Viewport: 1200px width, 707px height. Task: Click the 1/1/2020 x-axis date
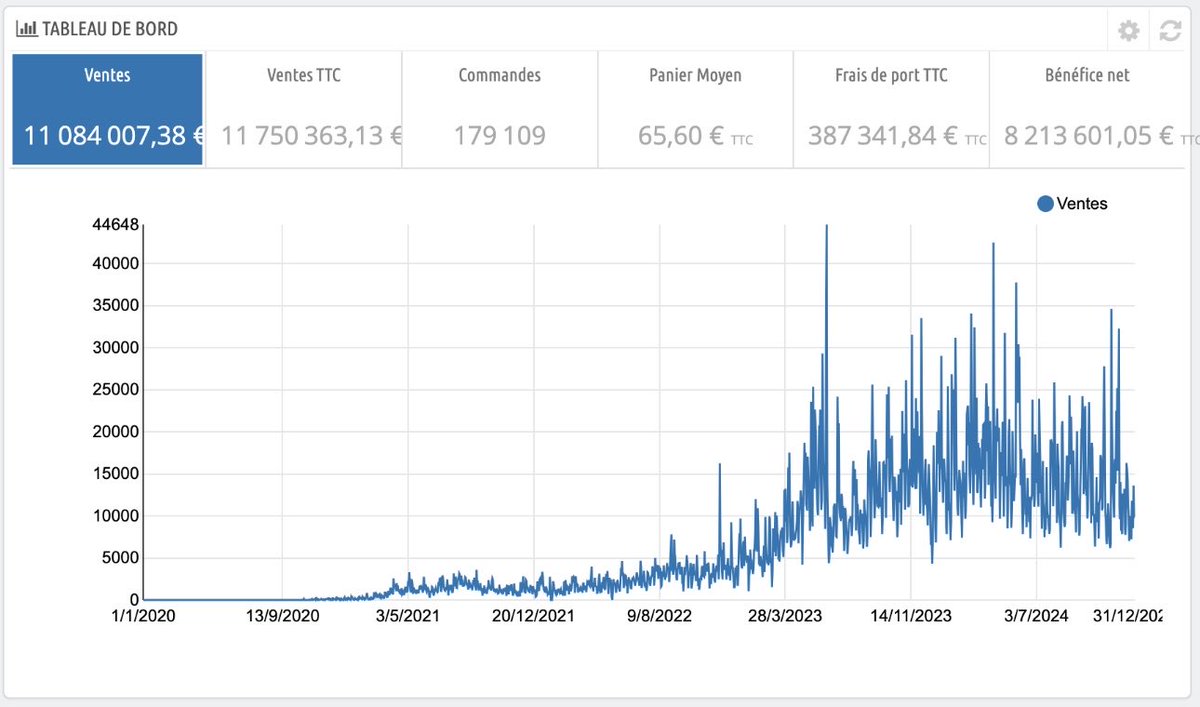pos(143,616)
